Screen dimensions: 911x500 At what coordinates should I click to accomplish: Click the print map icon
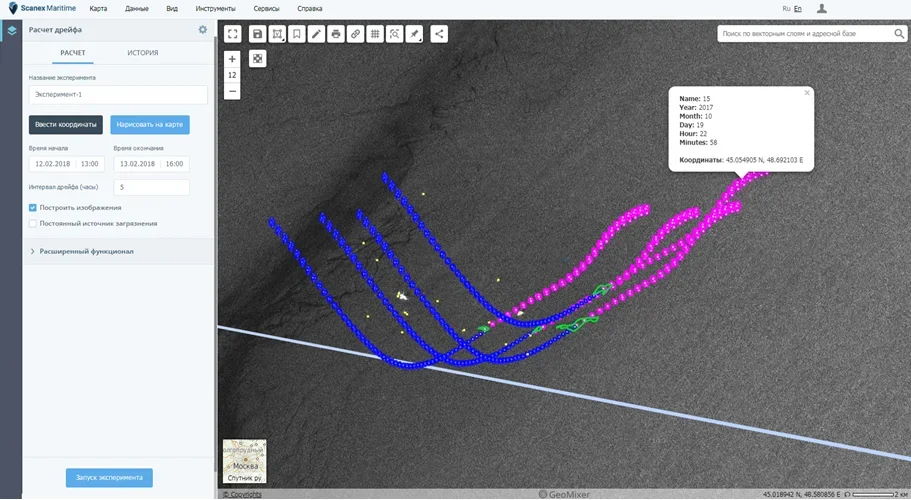tap(336, 34)
